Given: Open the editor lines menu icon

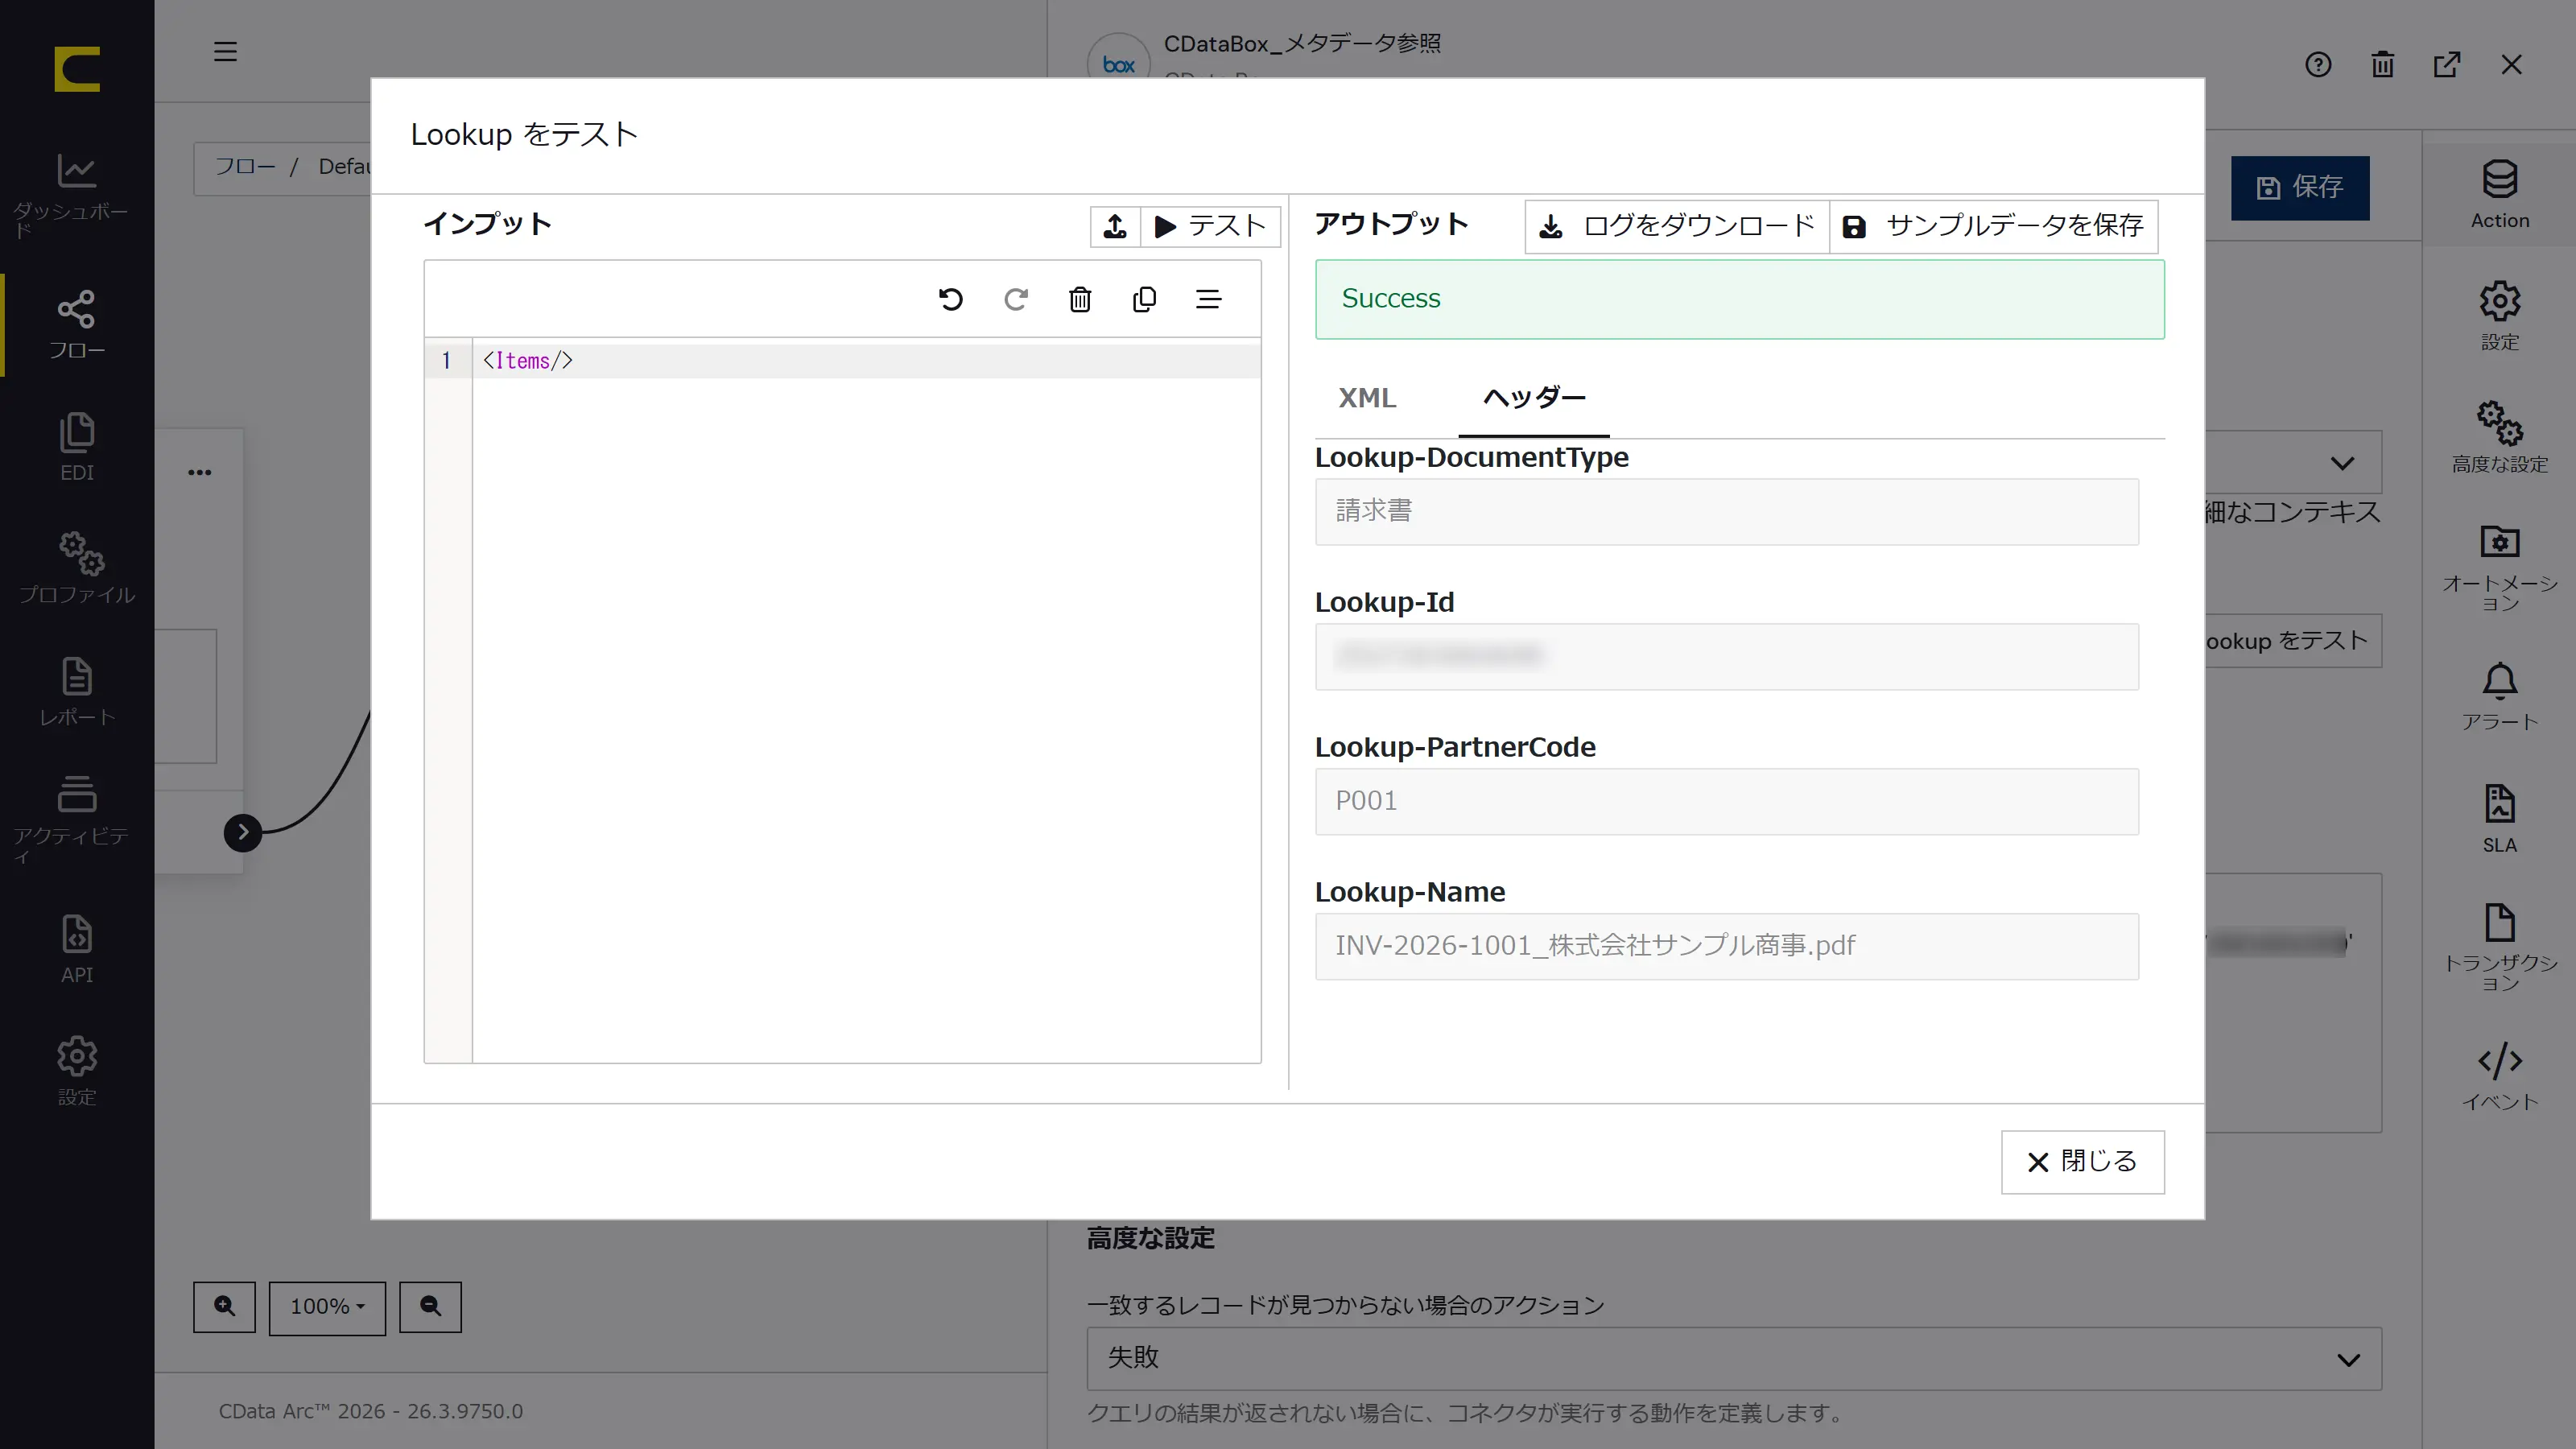Looking at the screenshot, I should (x=1208, y=299).
